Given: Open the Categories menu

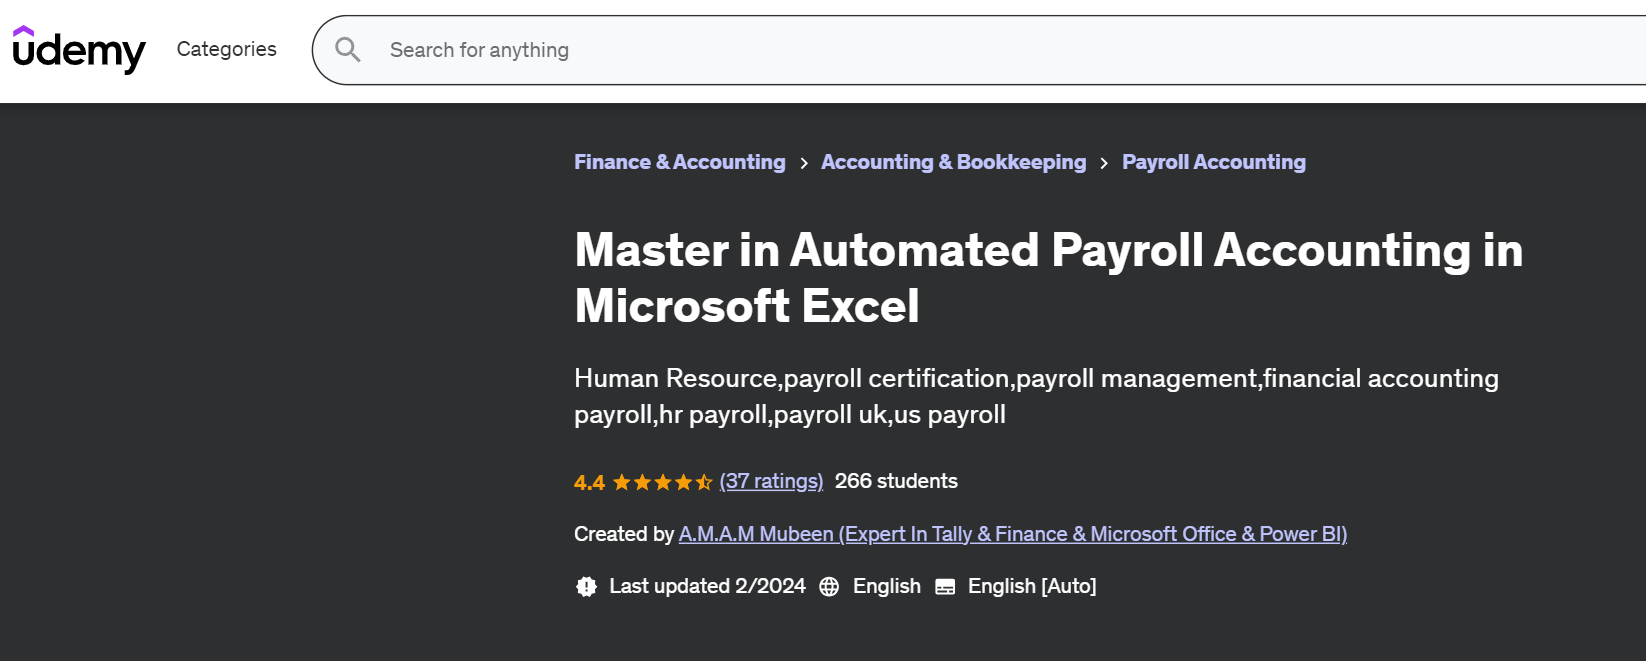Looking at the screenshot, I should pyautogui.click(x=227, y=49).
